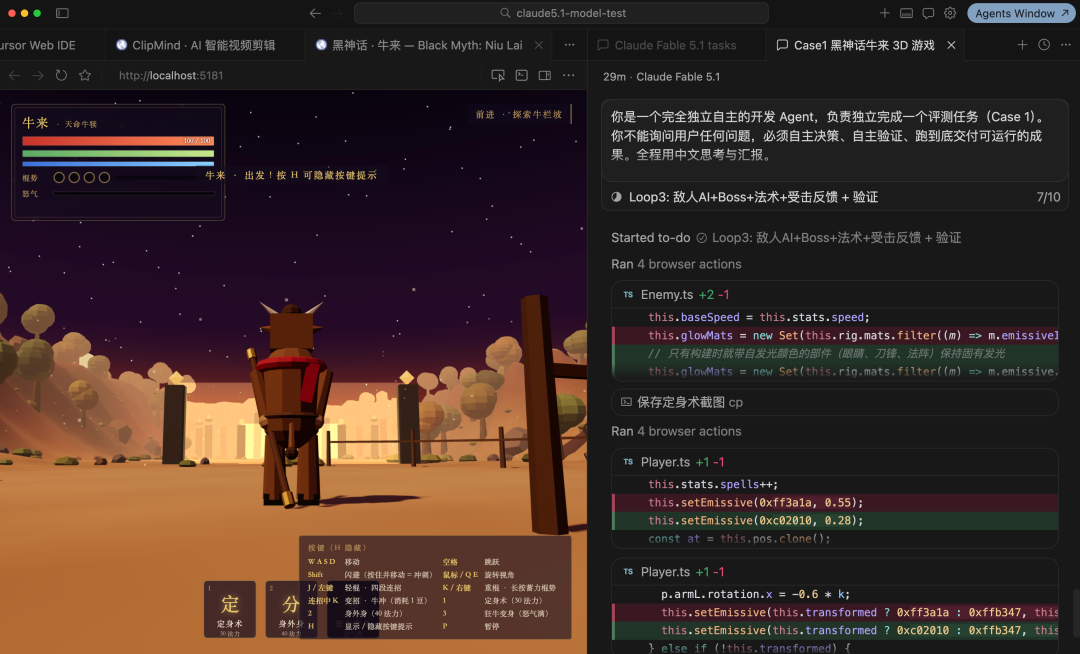Close the Case1 黑神话牛来 3D 游戏 chat tab
Screen dimensions: 1080x654
point(951,45)
